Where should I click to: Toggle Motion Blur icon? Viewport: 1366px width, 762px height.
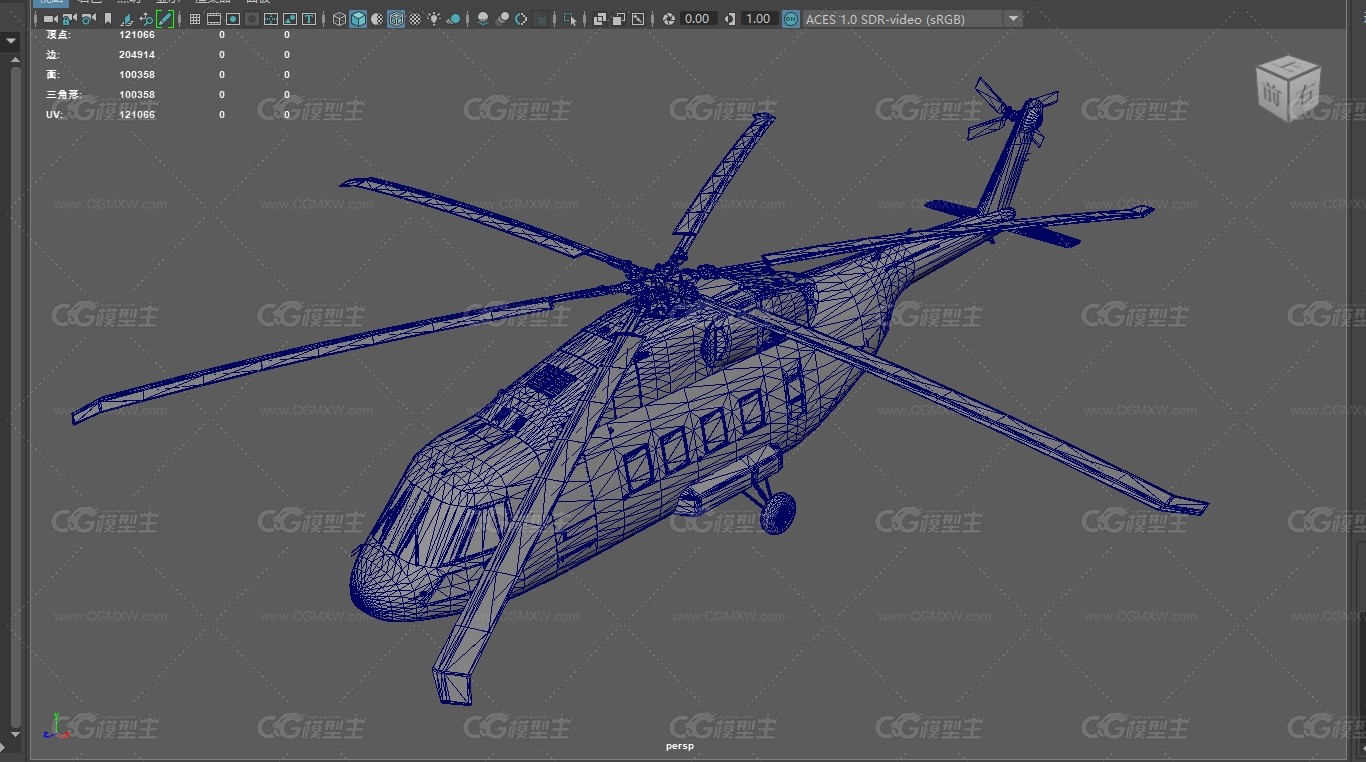pyautogui.click(x=502, y=19)
